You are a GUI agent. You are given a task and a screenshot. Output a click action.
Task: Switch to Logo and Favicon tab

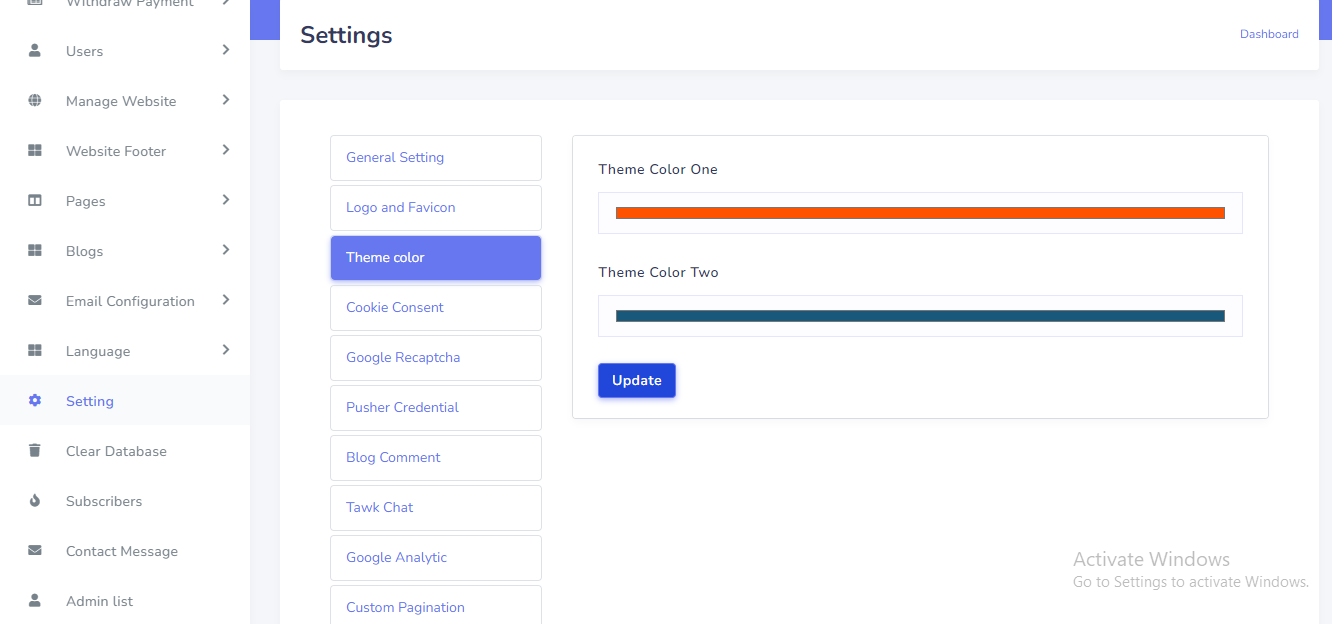[x=435, y=208]
